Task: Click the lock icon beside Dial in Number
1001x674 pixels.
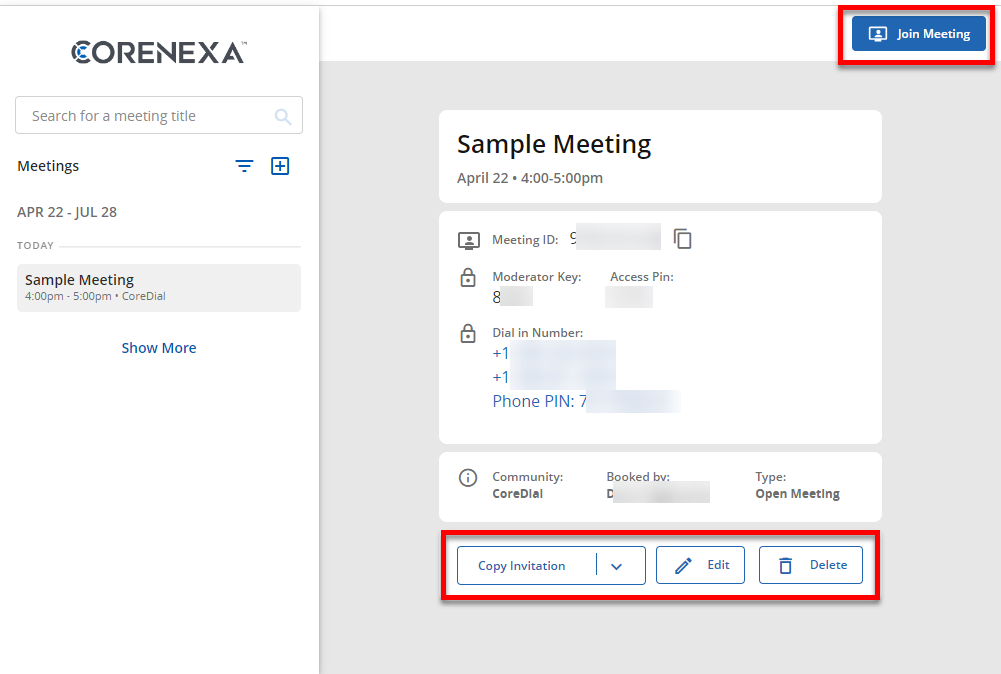Action: tap(468, 333)
